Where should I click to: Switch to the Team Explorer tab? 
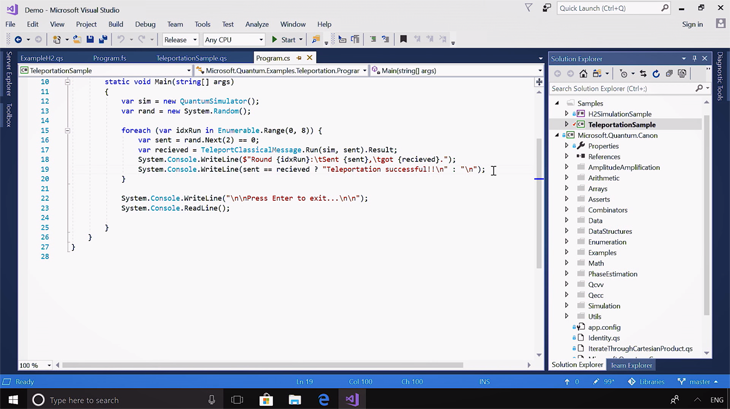(x=631, y=365)
